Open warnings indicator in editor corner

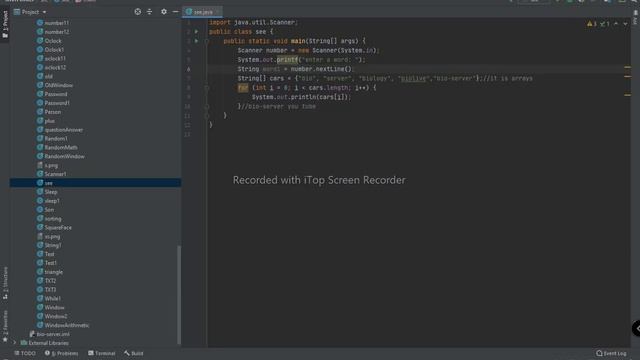[x=592, y=24]
